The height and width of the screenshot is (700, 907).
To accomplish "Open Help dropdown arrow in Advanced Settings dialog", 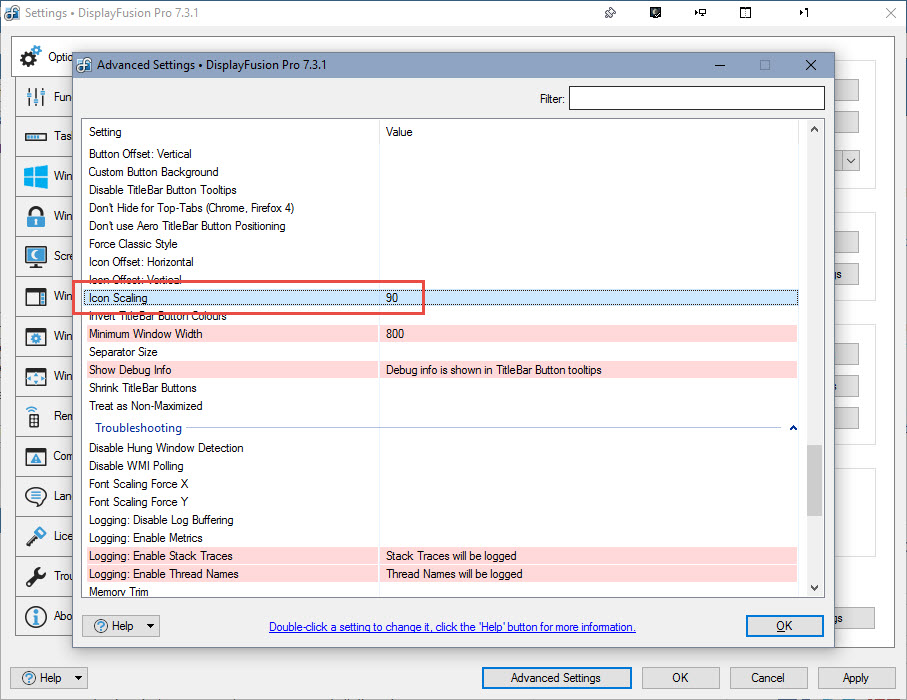I will coord(150,626).
